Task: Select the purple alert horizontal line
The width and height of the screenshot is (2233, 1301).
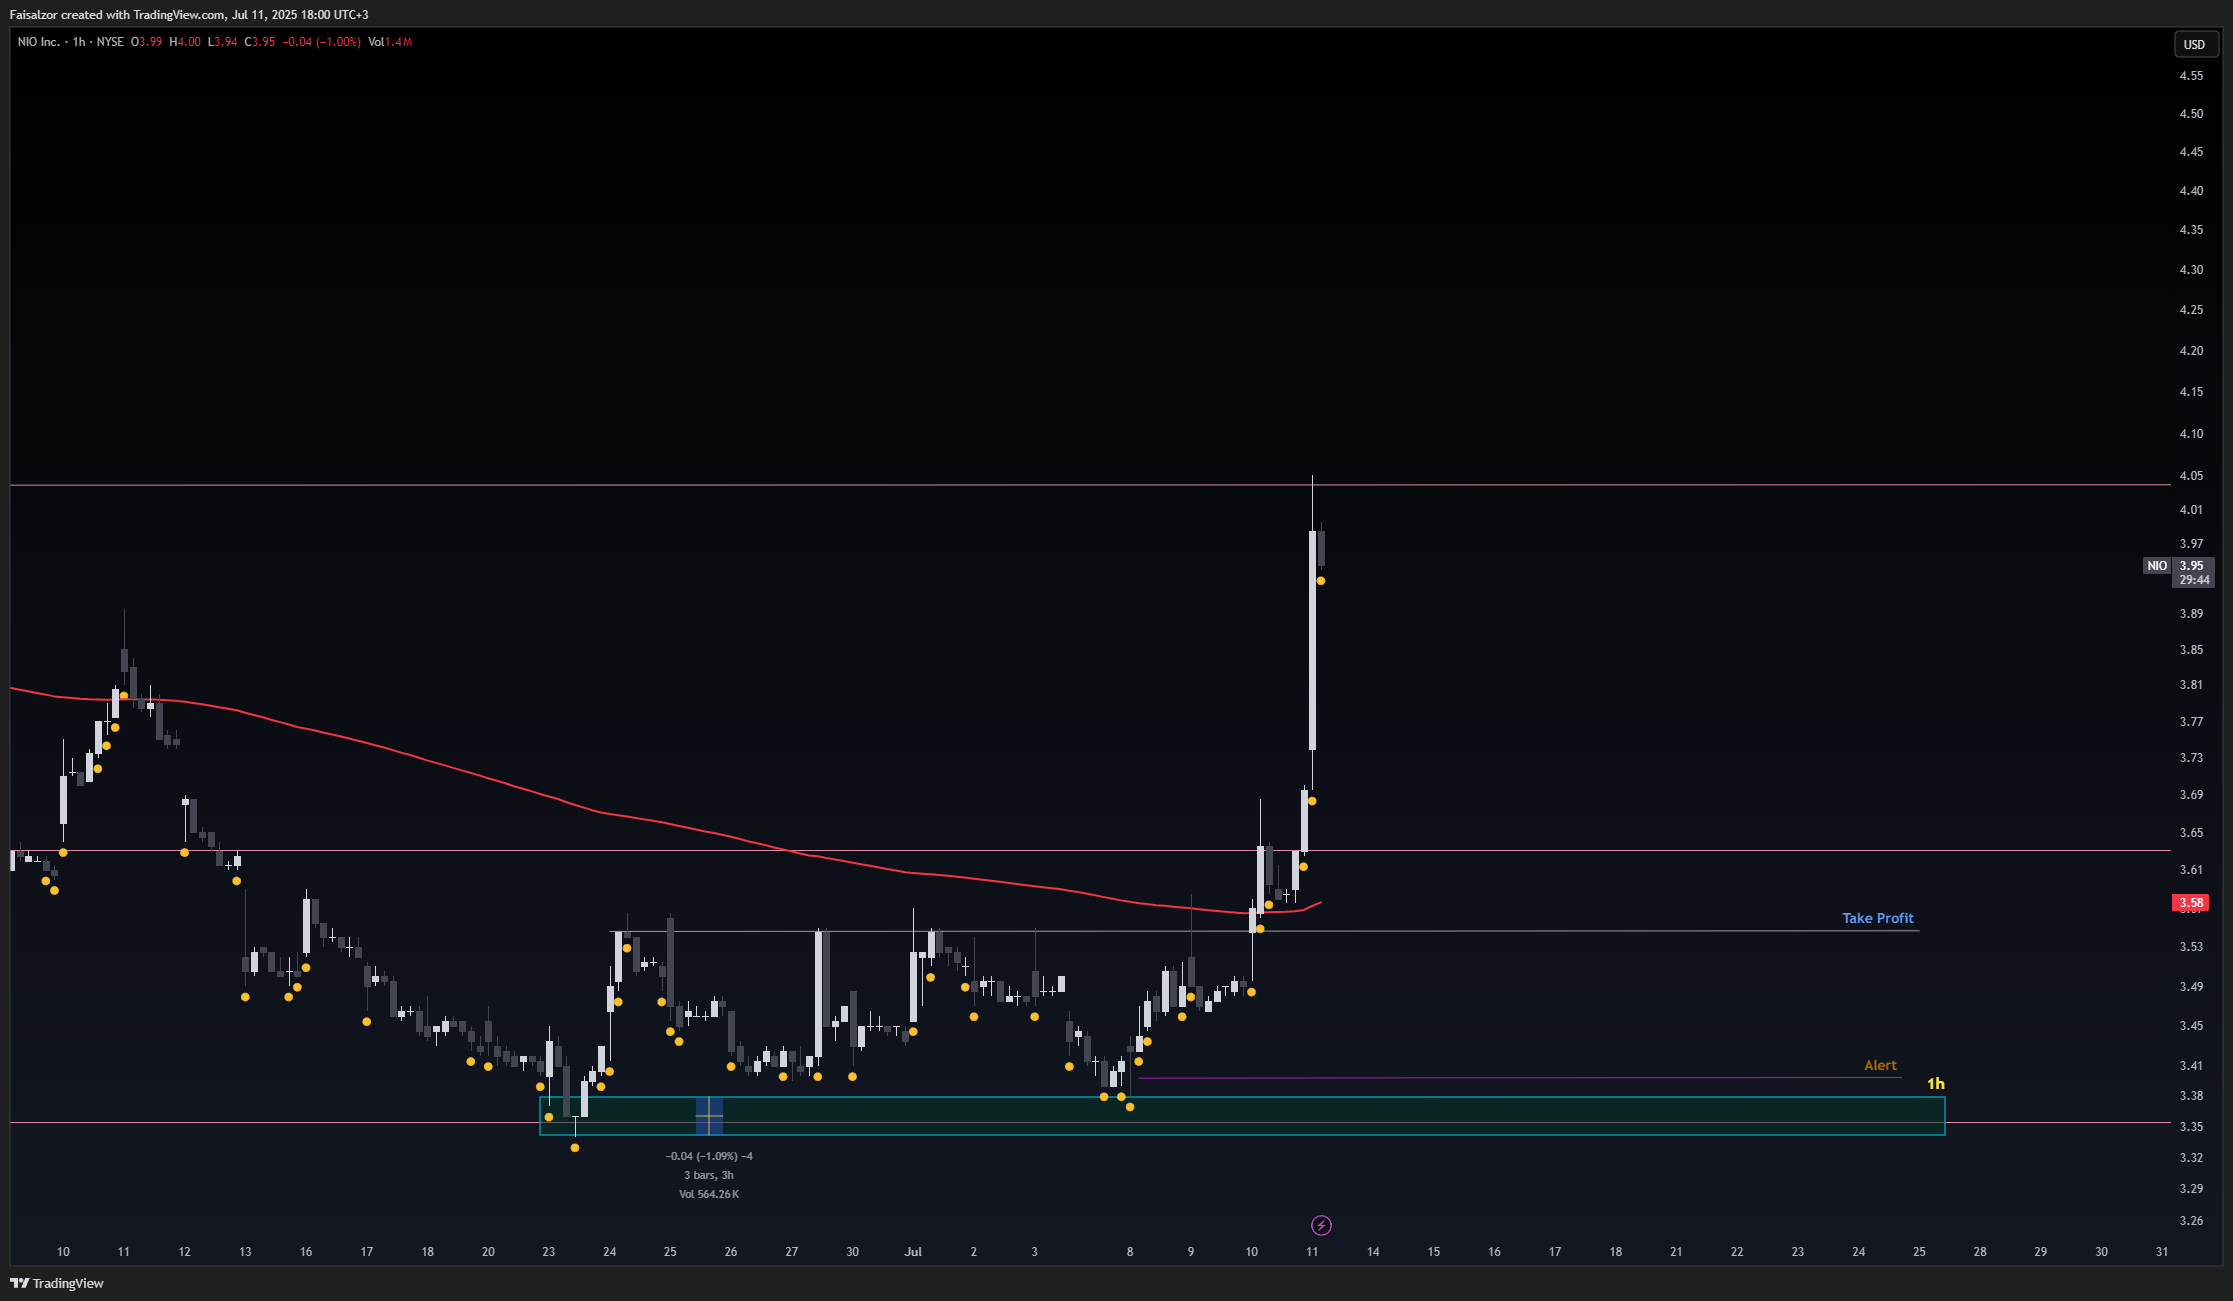Action: 1519,1078
